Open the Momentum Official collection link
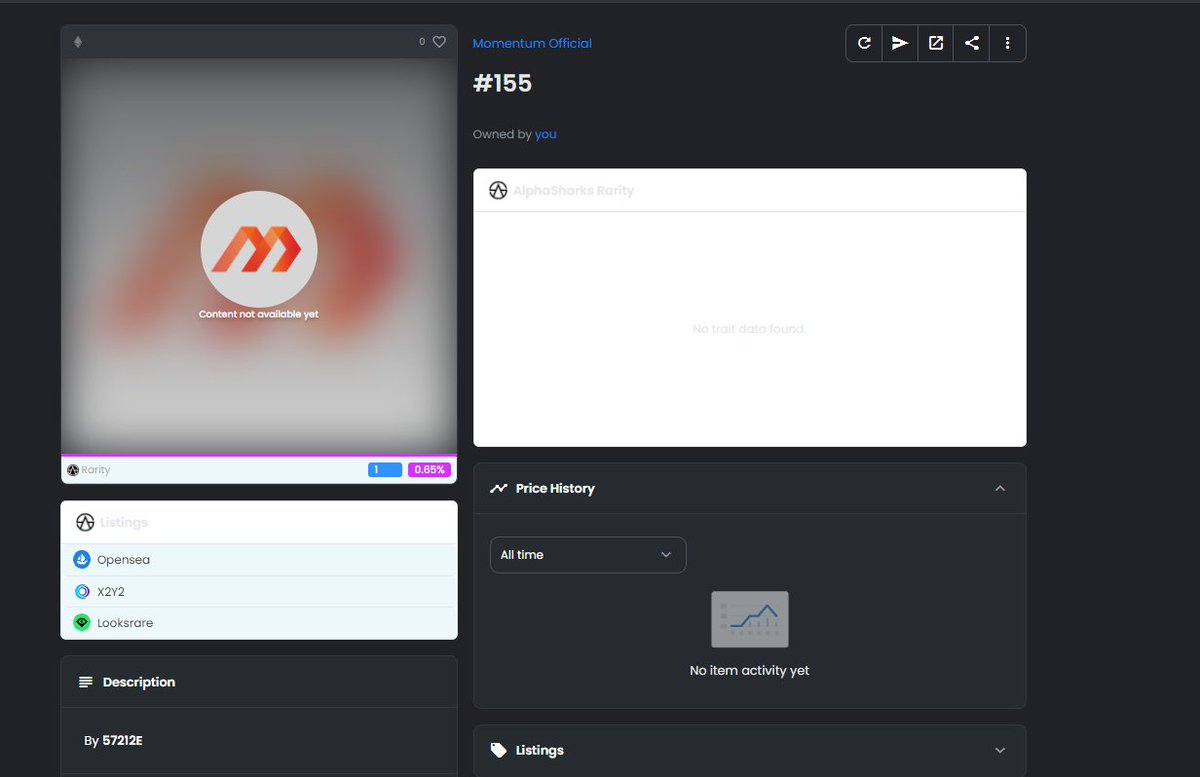The width and height of the screenshot is (1200, 777). [532, 43]
